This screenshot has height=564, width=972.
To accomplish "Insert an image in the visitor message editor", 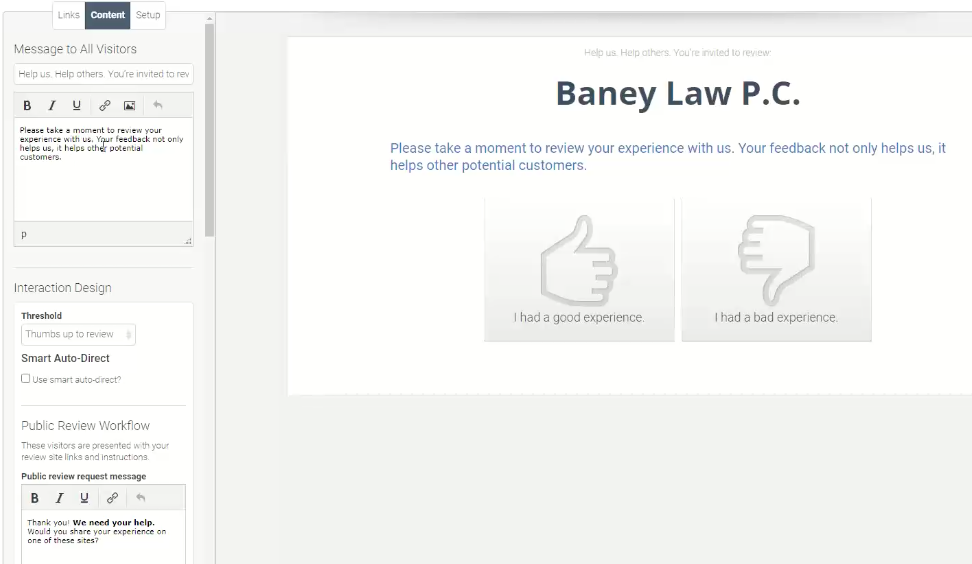I will [130, 105].
